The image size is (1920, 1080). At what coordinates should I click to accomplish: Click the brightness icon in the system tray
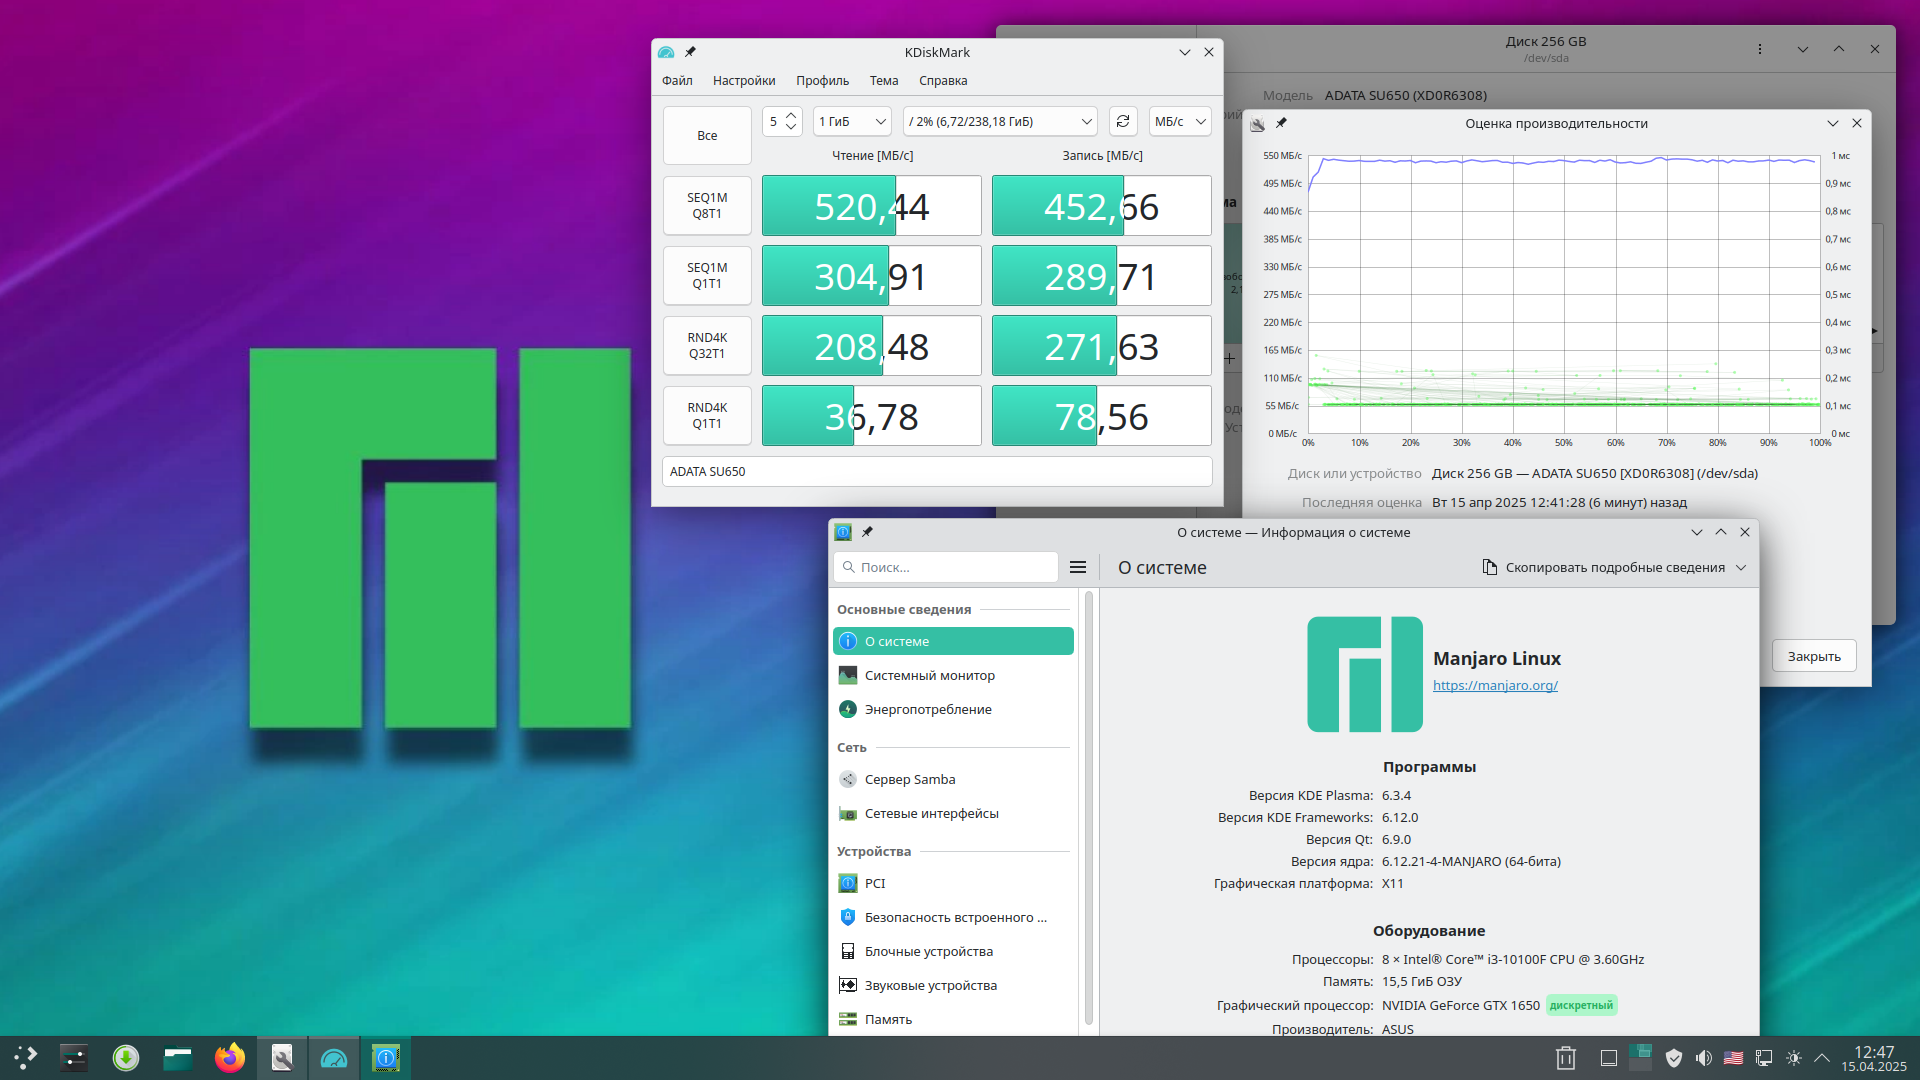tap(1794, 1058)
